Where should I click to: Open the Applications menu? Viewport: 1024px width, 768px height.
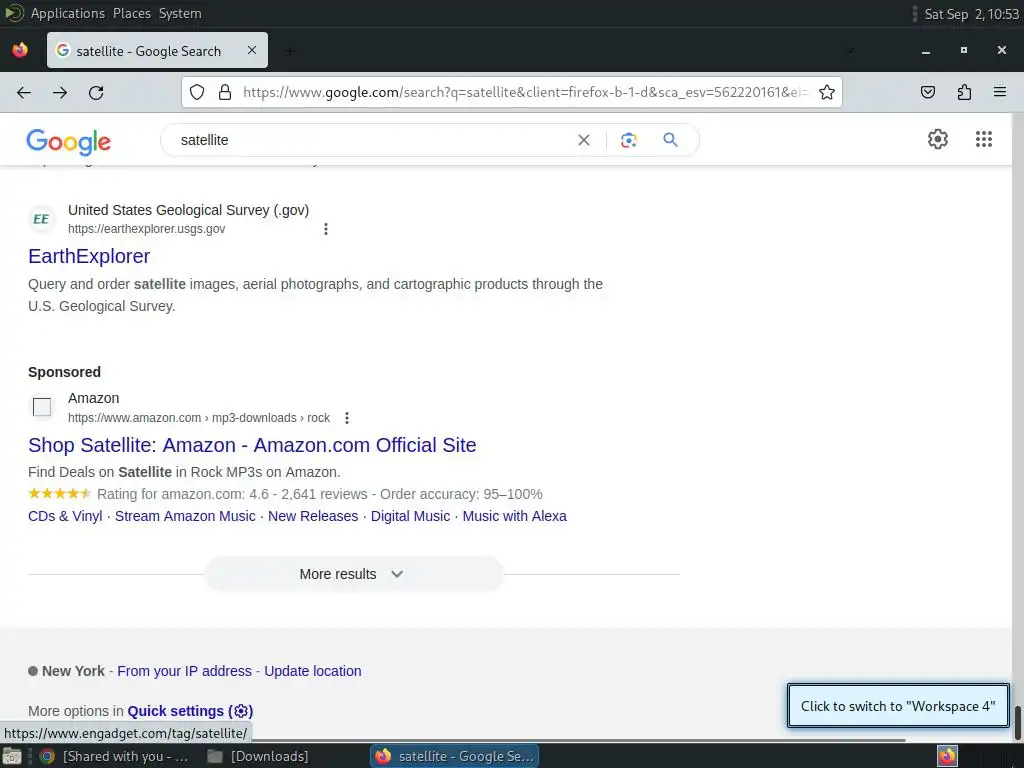click(67, 13)
